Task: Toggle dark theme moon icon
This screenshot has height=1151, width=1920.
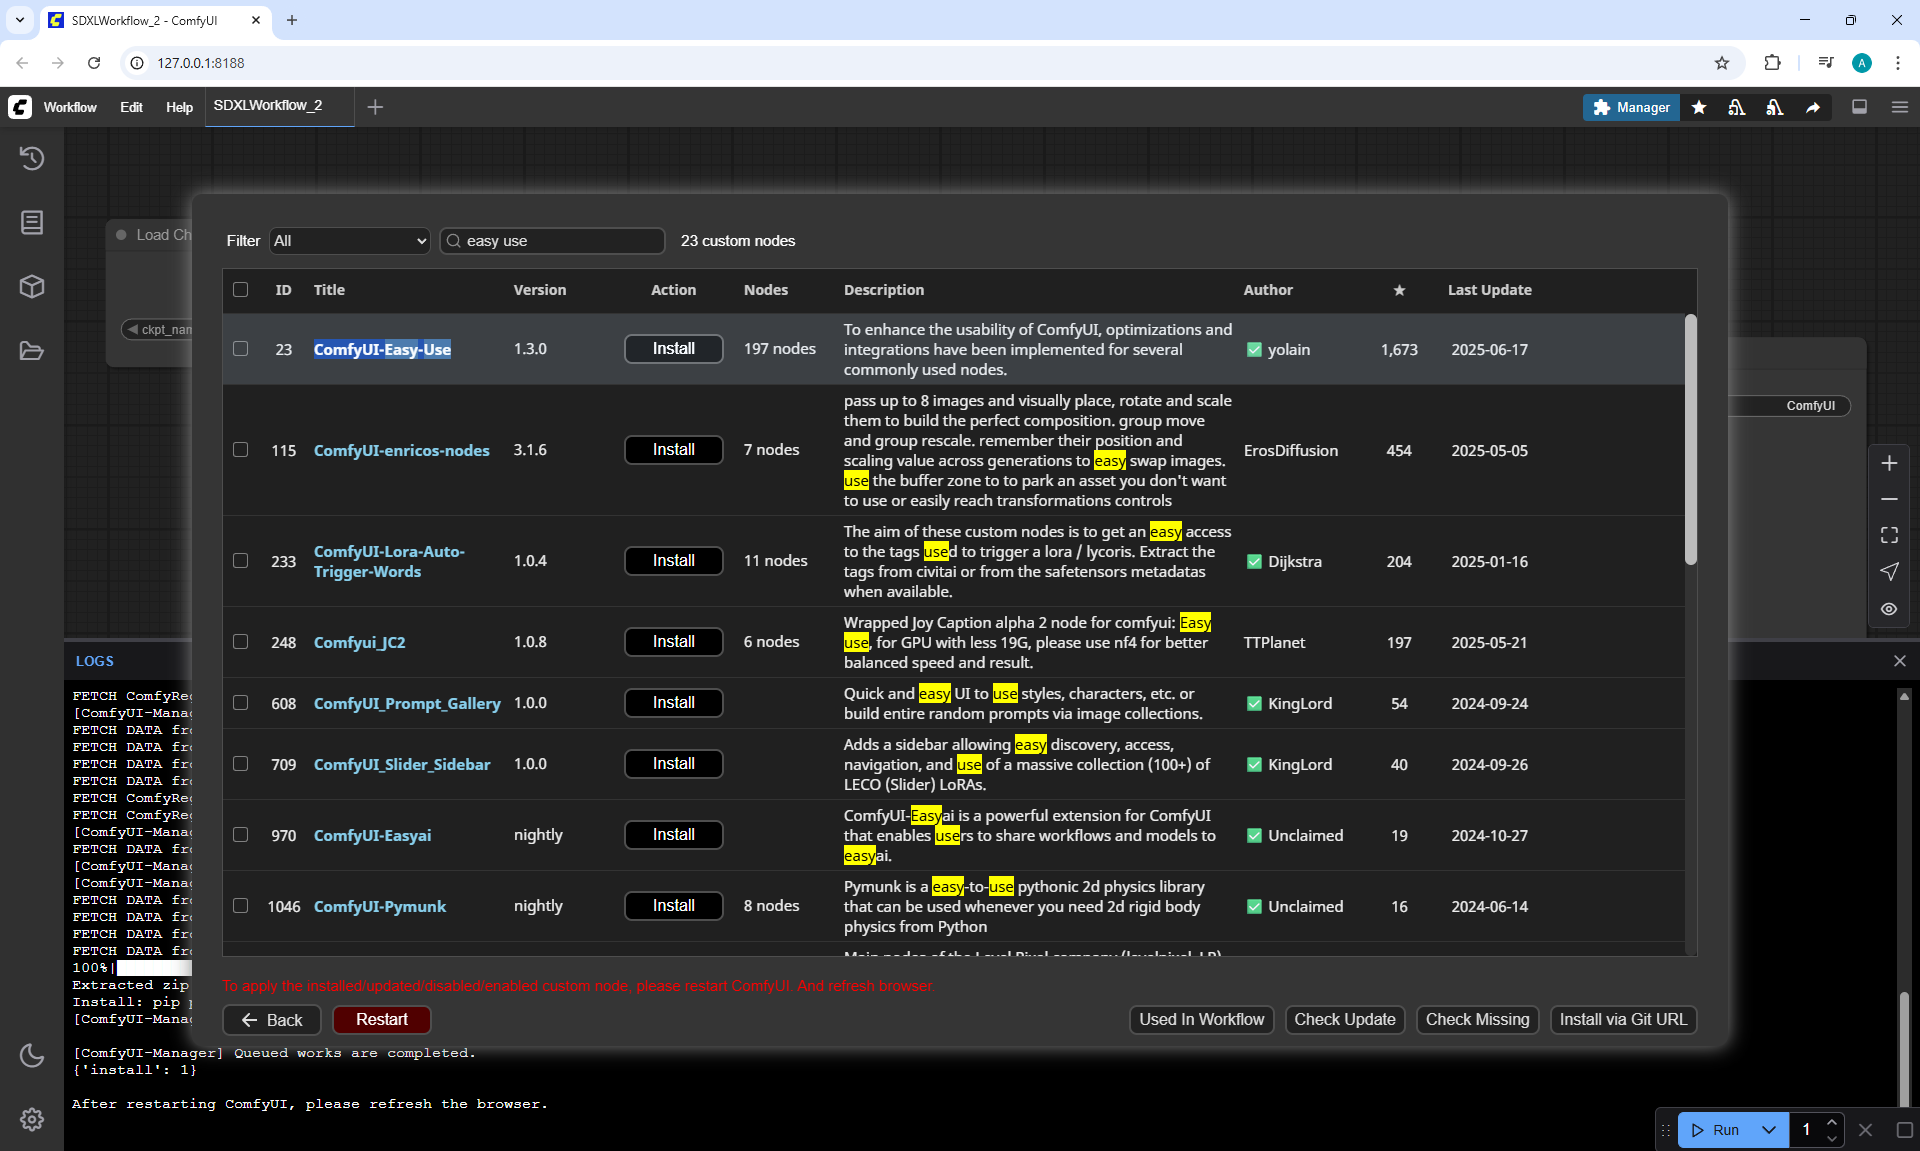Action: tap(32, 1056)
